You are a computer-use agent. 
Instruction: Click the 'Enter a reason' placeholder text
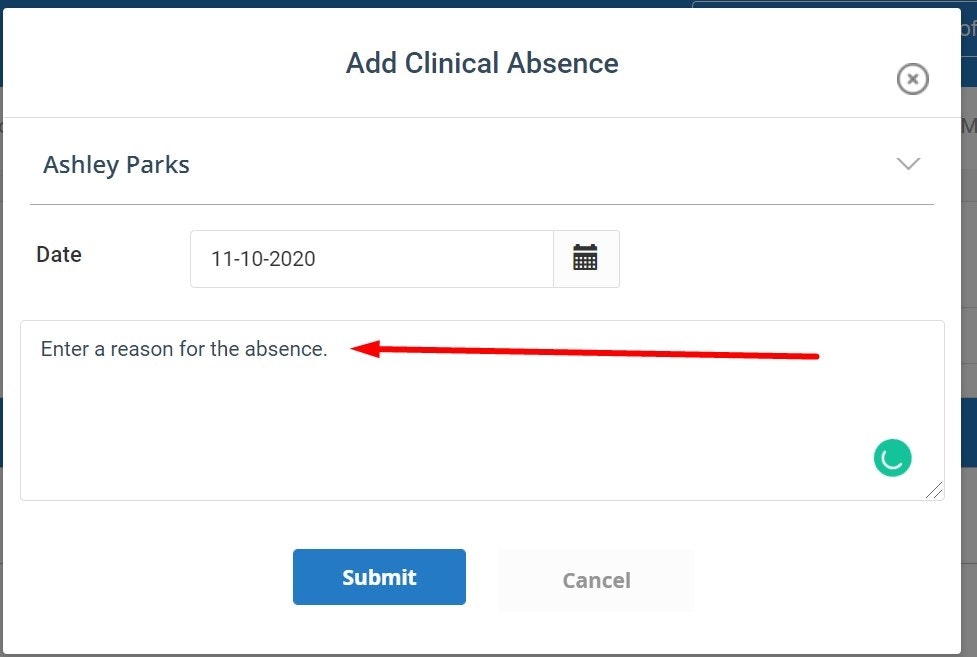(184, 350)
